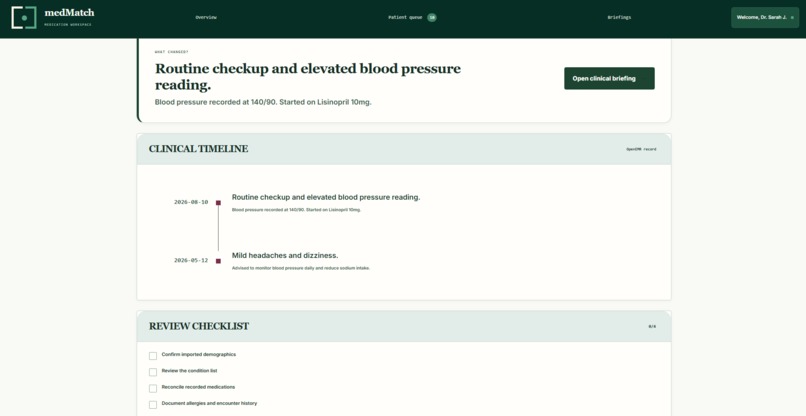This screenshot has height=416, width=806.
Task: Click the checklist progress counter 0/4
Action: pos(652,327)
